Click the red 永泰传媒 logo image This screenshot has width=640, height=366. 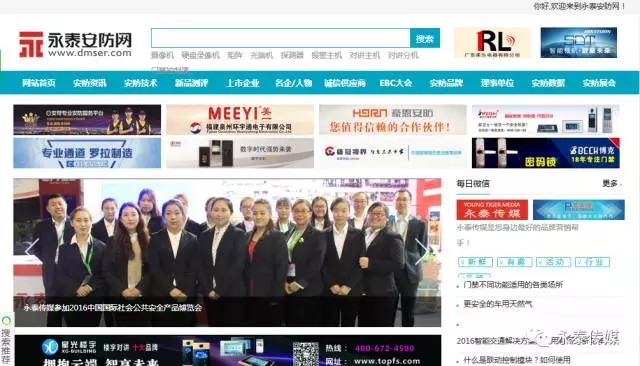pos(492,210)
